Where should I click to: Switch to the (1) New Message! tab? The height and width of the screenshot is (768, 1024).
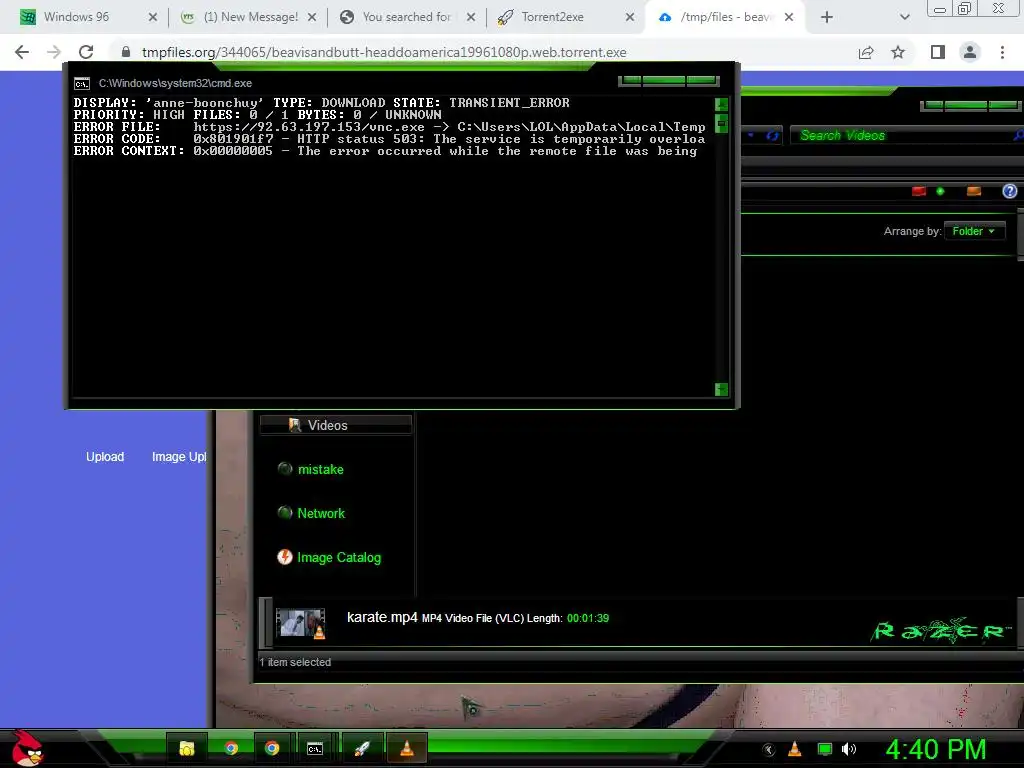point(250,17)
